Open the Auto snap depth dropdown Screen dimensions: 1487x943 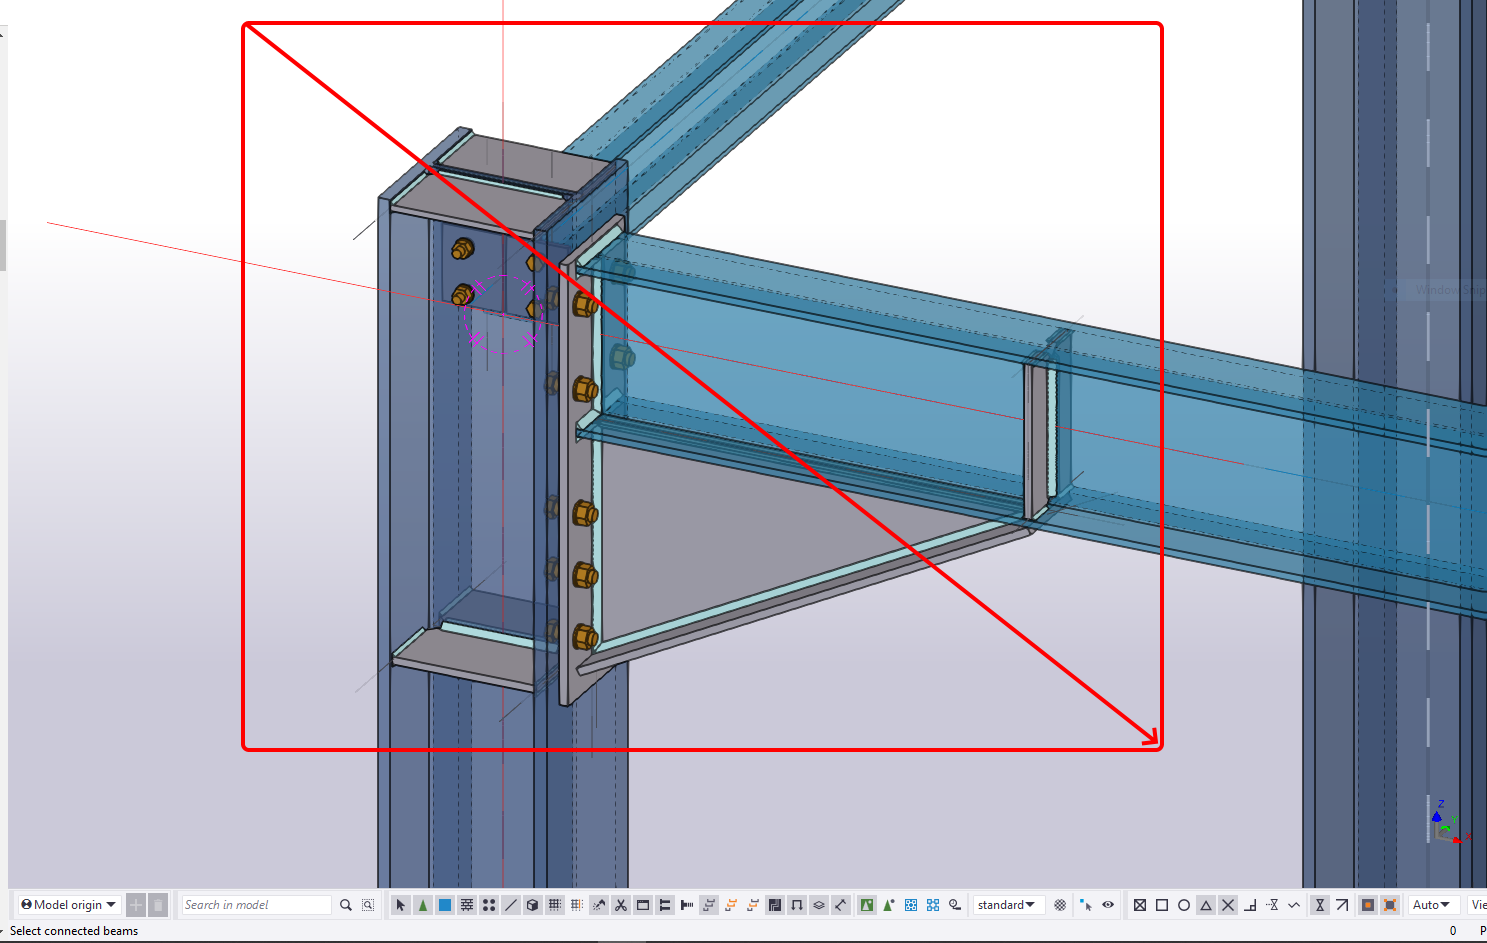click(1431, 905)
